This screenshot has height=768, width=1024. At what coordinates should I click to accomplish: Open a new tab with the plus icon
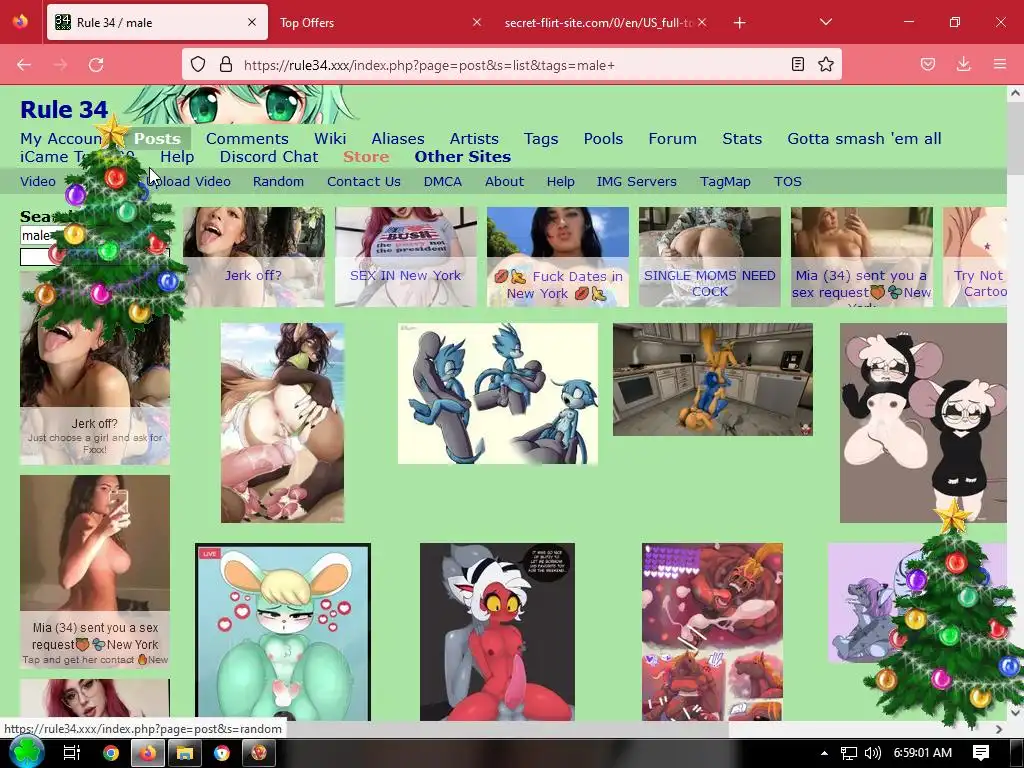(x=739, y=23)
